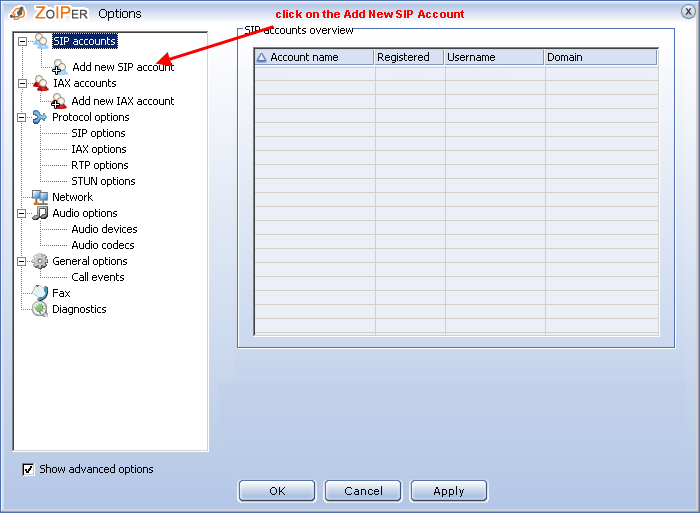Collapse the SIP accounts tree node

coord(22,41)
